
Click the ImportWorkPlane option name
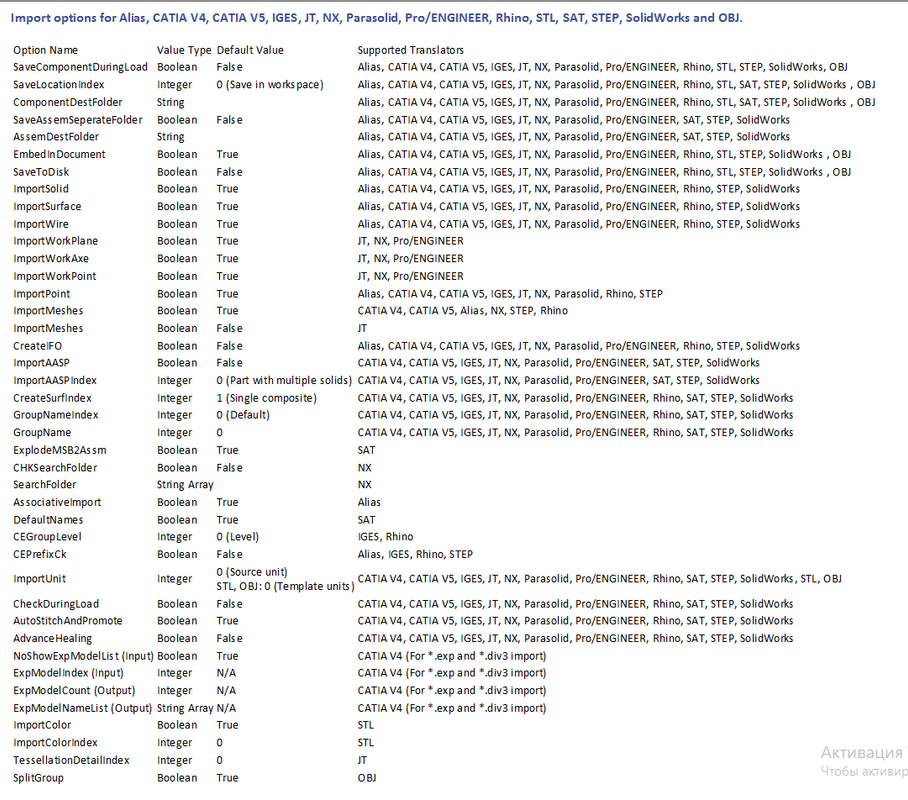pos(56,241)
